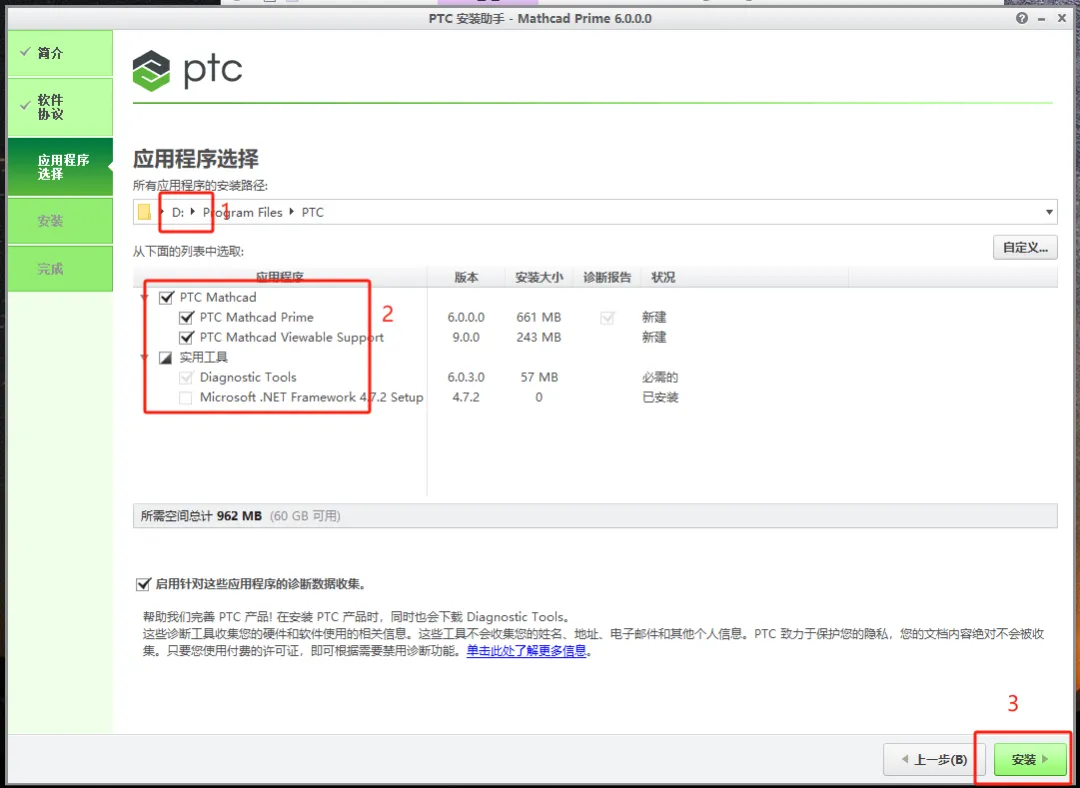1080x788 pixels.
Task: Click the 已安装 status cell
Action: click(661, 397)
